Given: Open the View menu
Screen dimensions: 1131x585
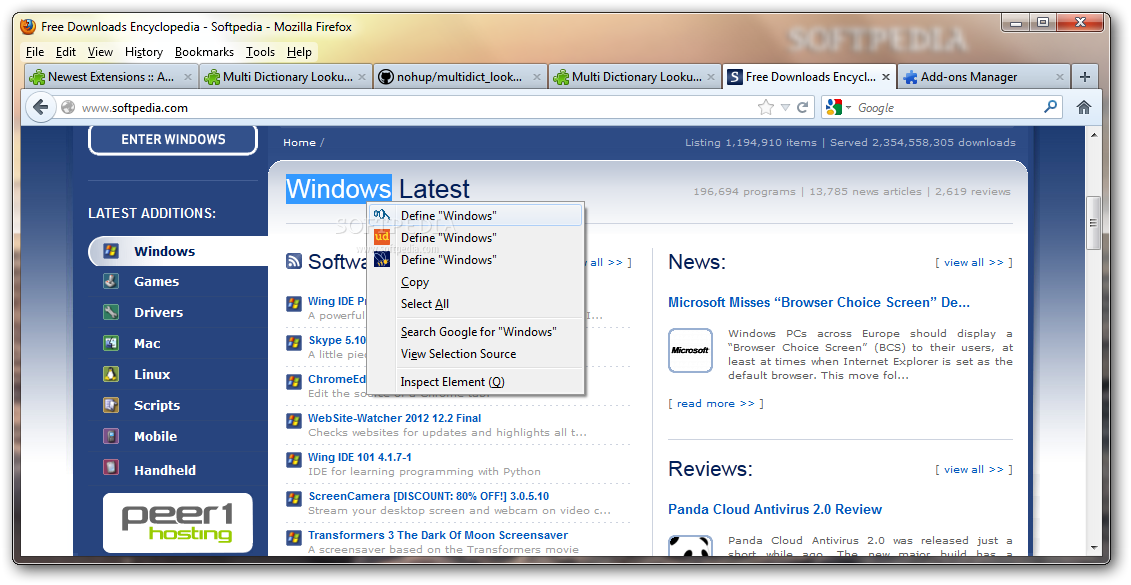Looking at the screenshot, I should coord(100,52).
